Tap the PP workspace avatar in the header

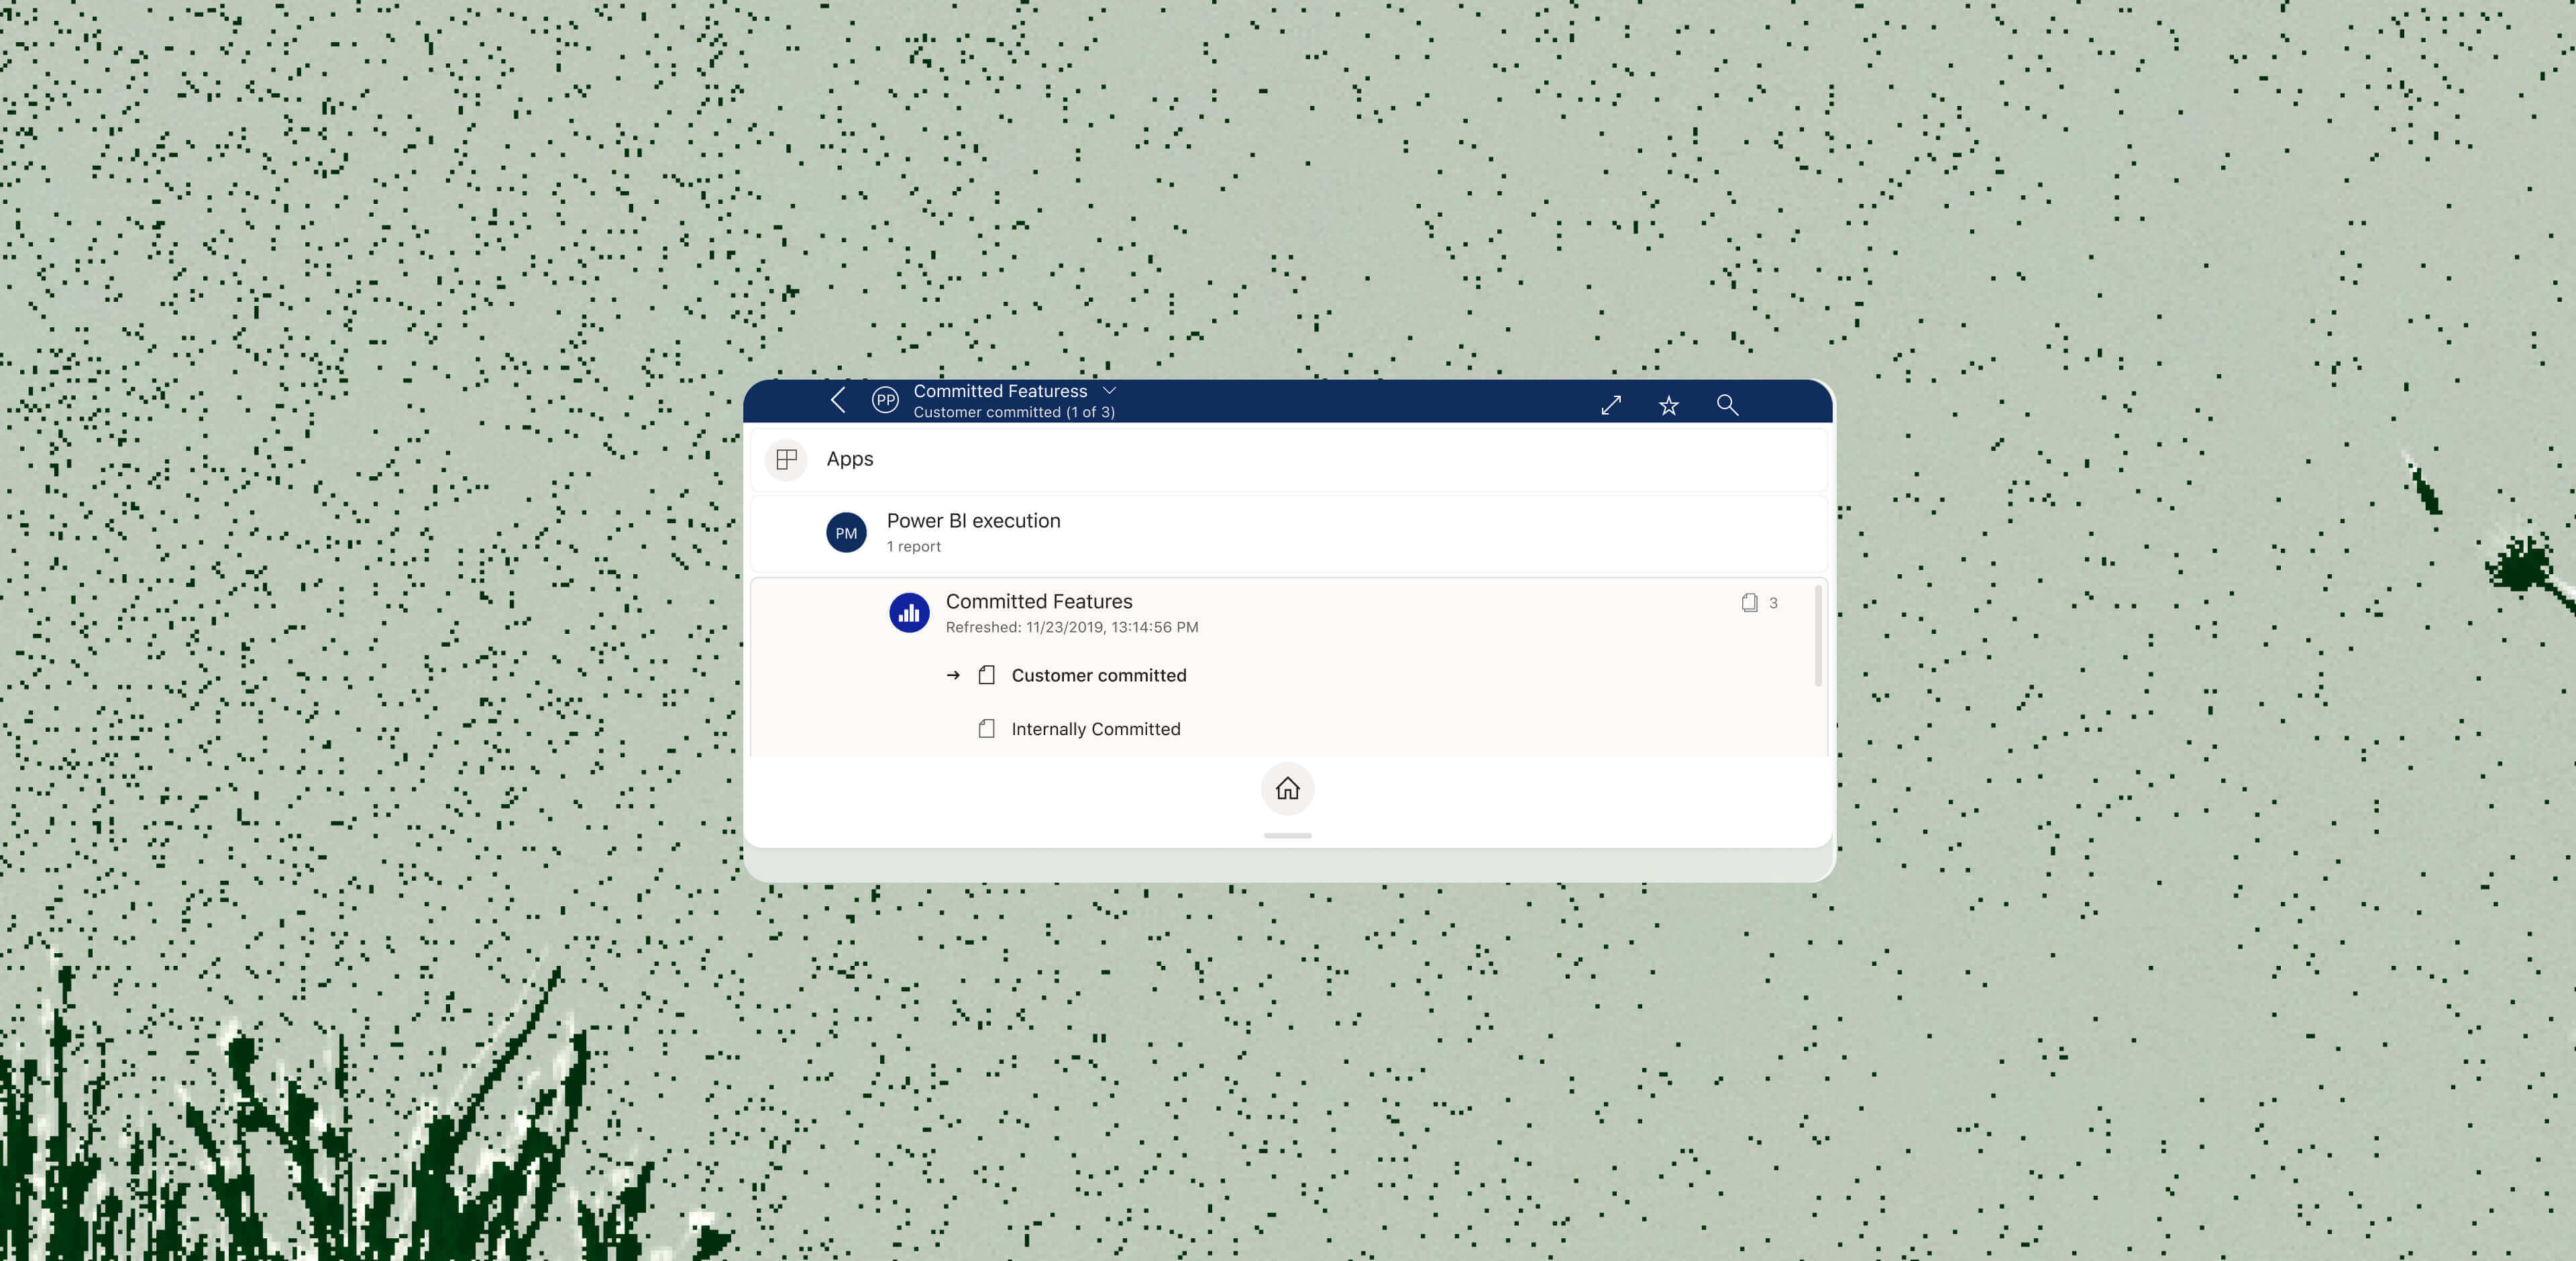pyautogui.click(x=885, y=399)
